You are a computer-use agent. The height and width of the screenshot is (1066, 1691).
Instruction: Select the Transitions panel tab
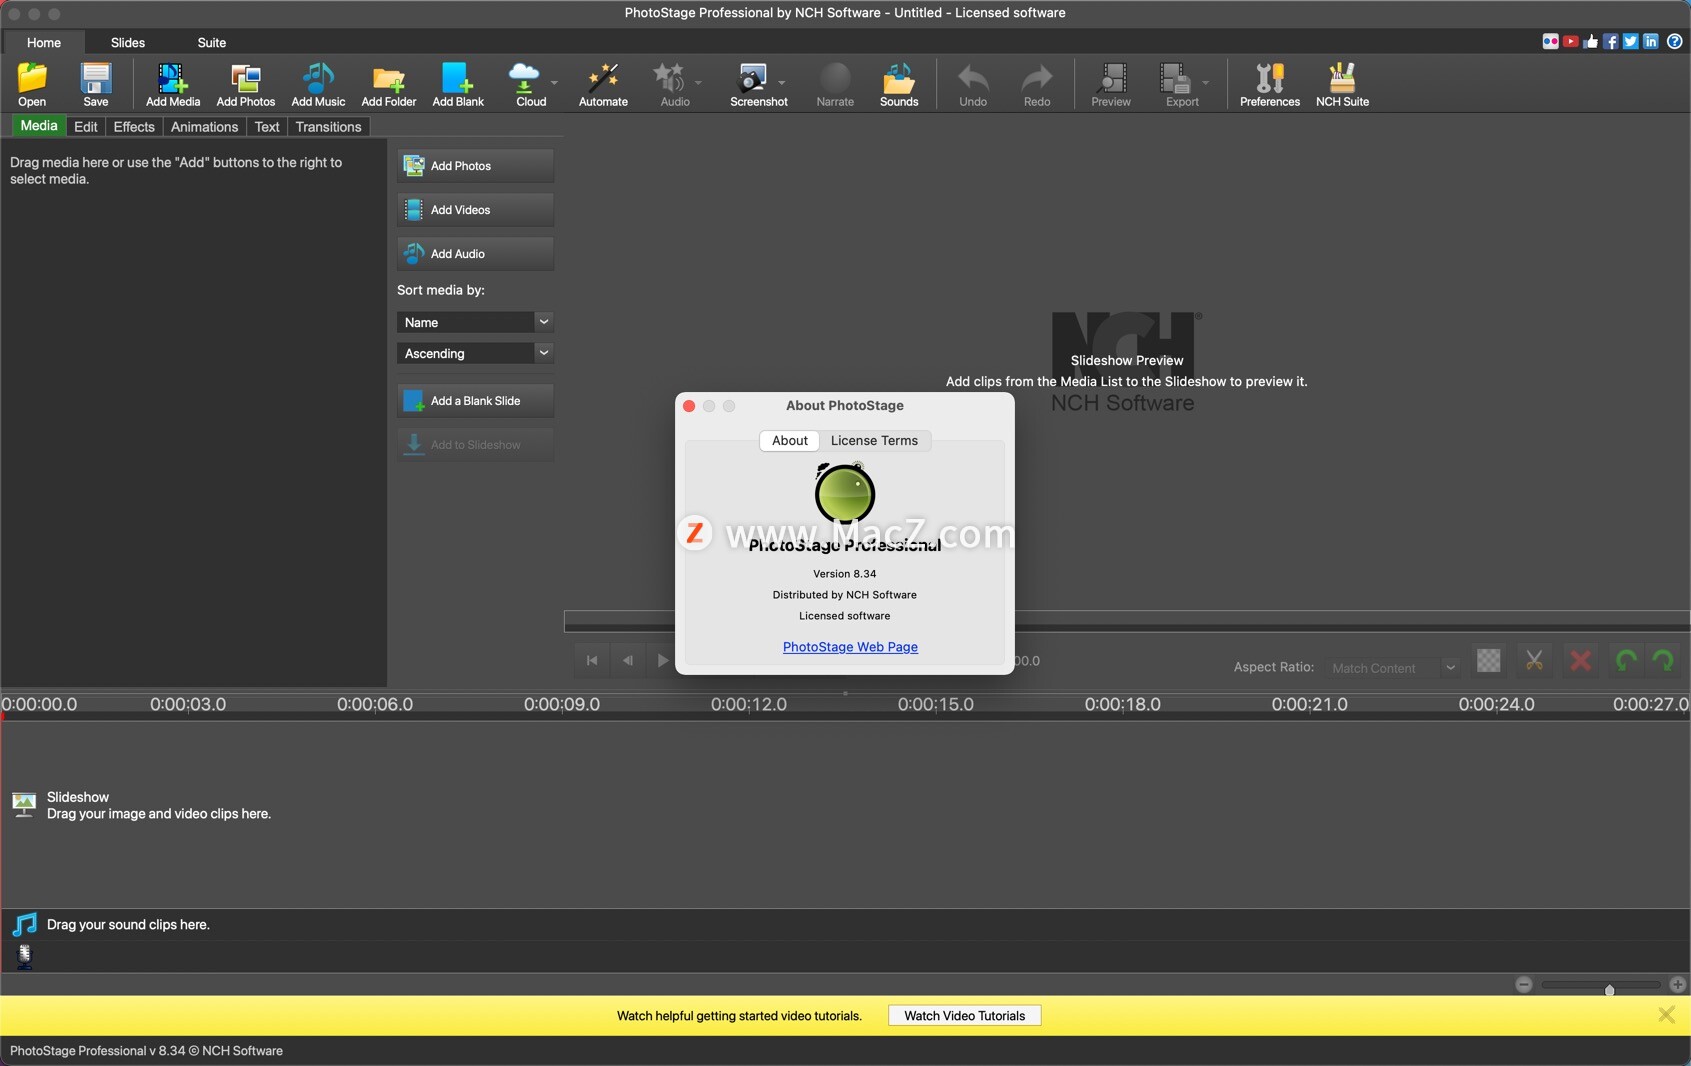(x=328, y=127)
